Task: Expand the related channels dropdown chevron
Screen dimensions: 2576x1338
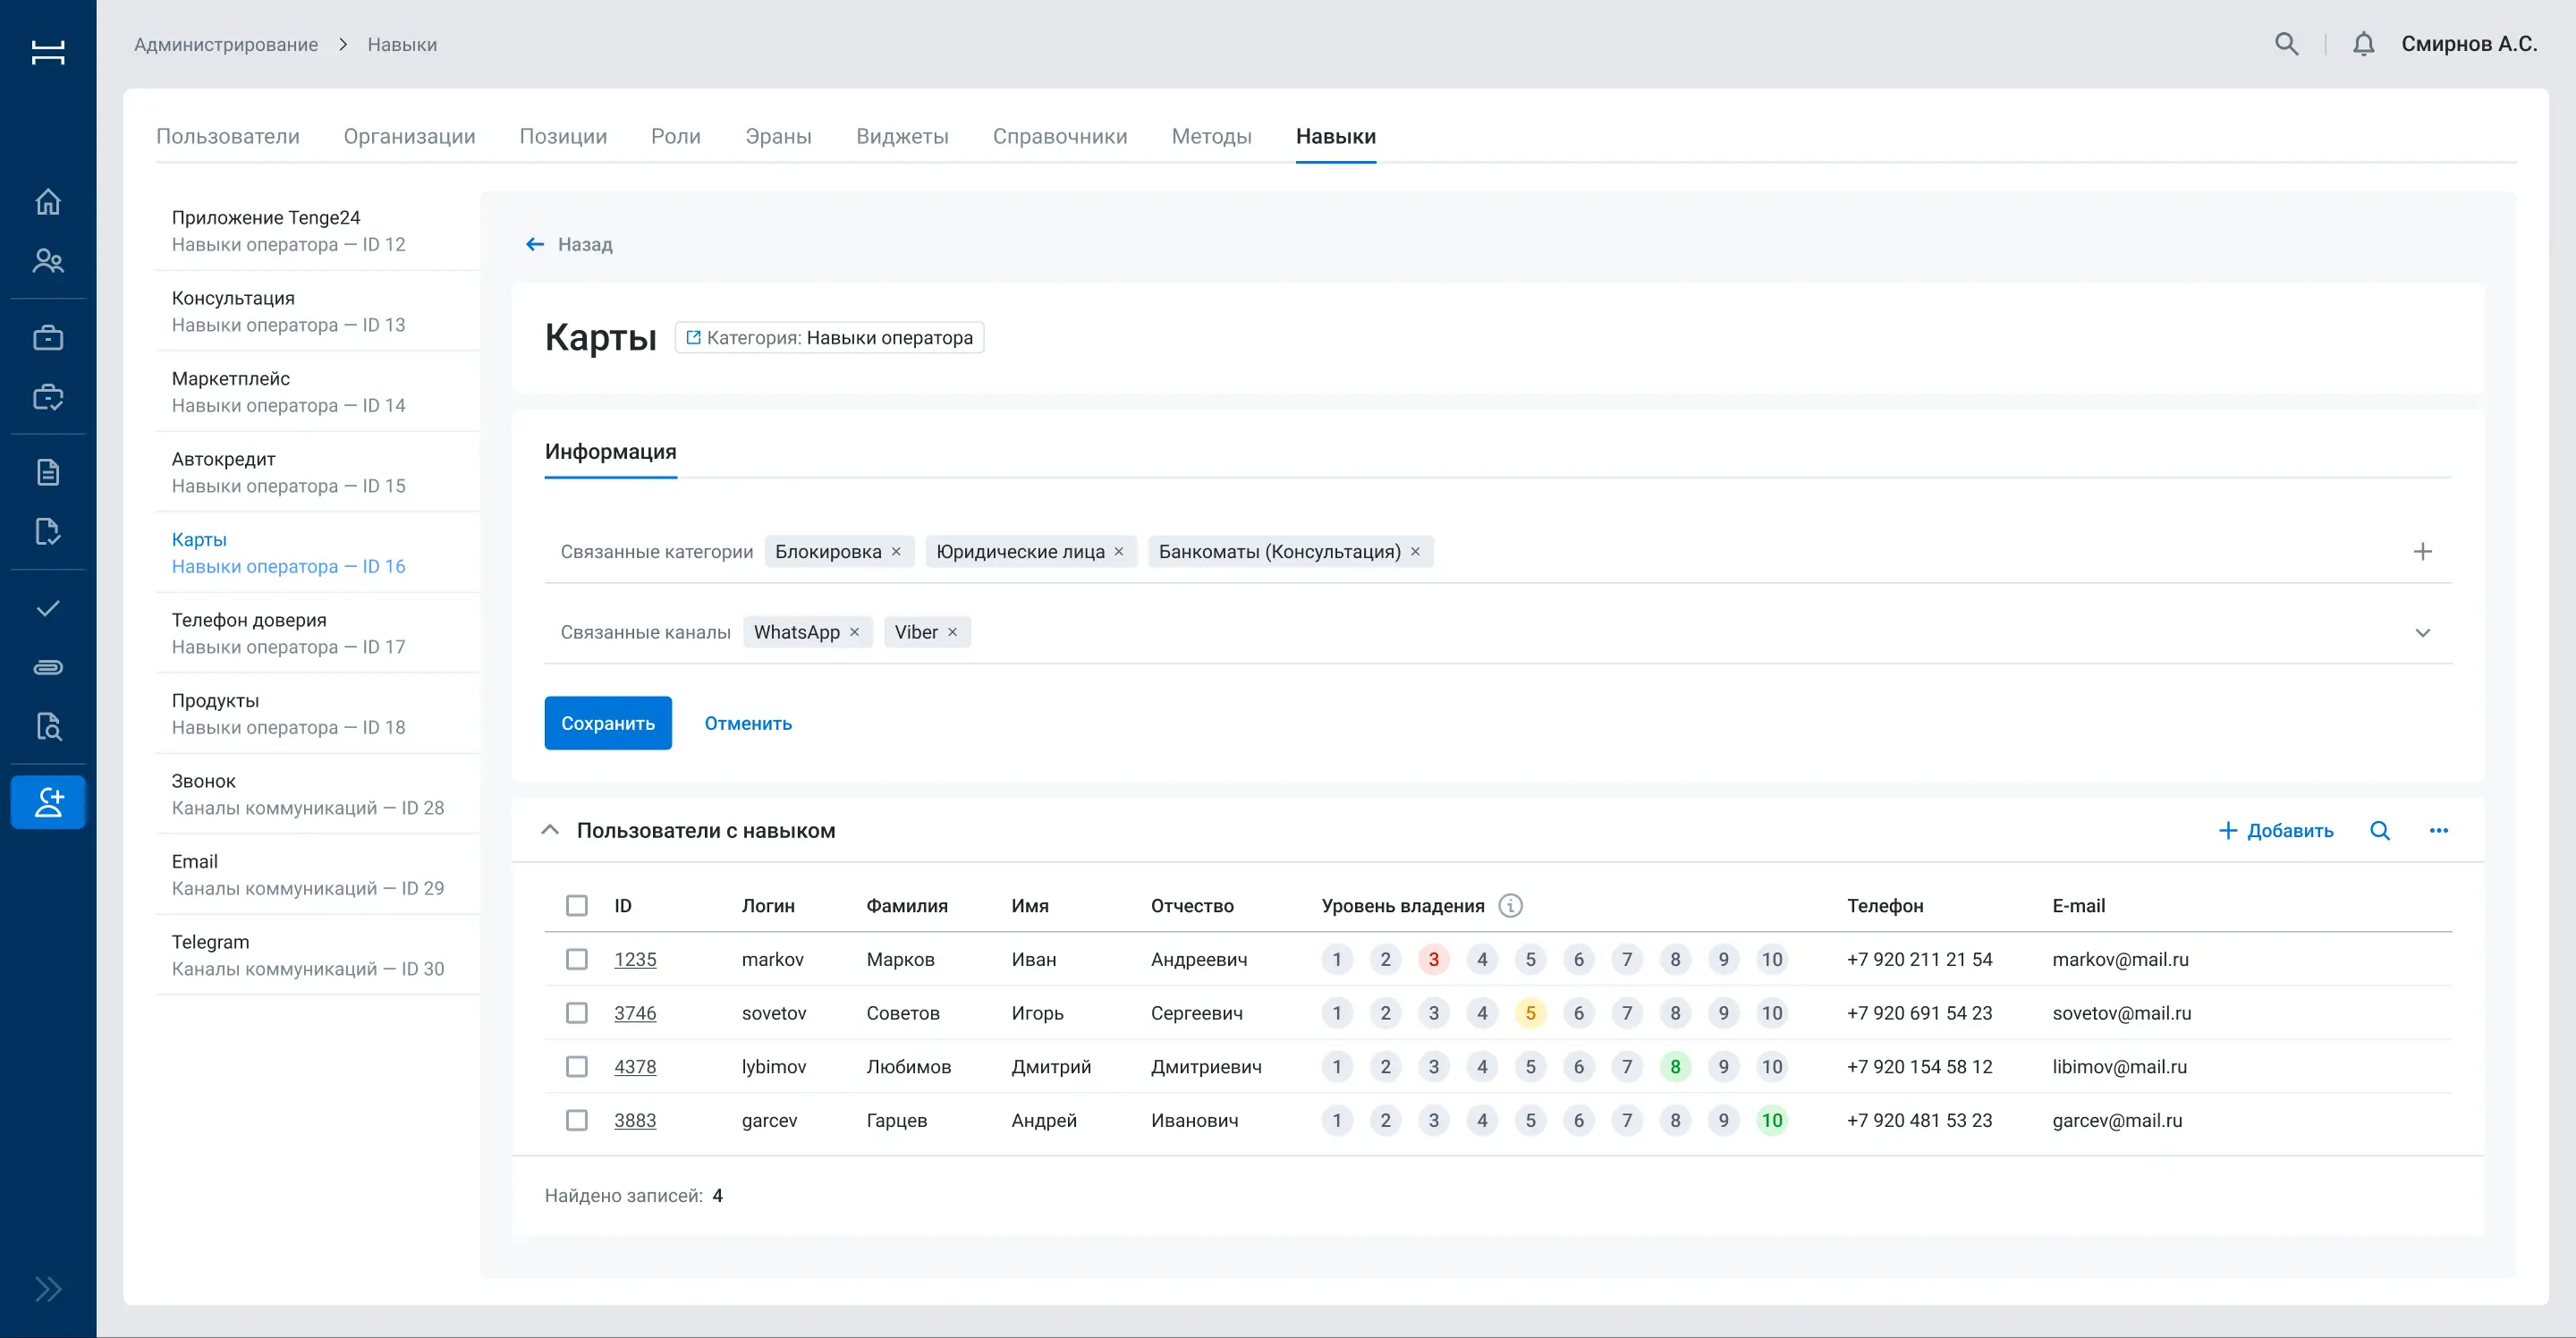Action: point(2422,633)
